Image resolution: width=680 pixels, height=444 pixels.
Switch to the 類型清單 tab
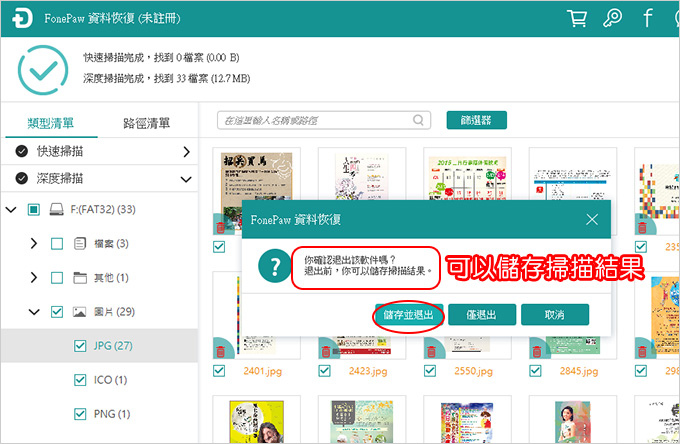[51, 123]
